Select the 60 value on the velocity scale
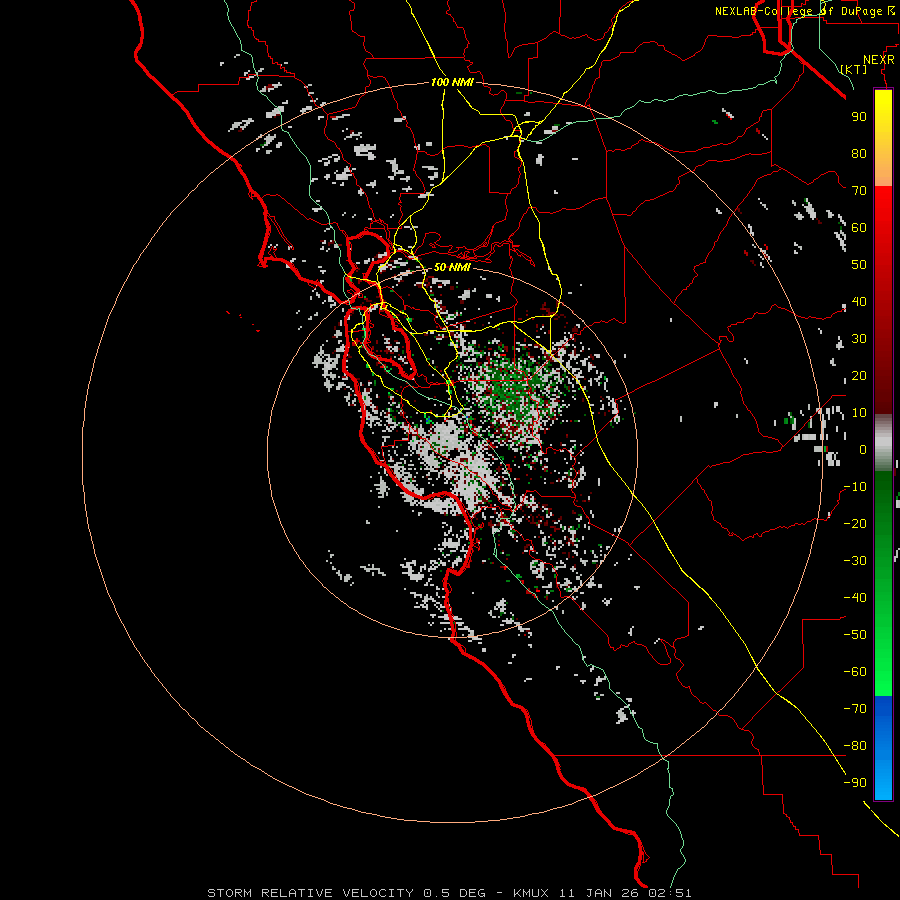This screenshot has height=900, width=900. point(859,227)
